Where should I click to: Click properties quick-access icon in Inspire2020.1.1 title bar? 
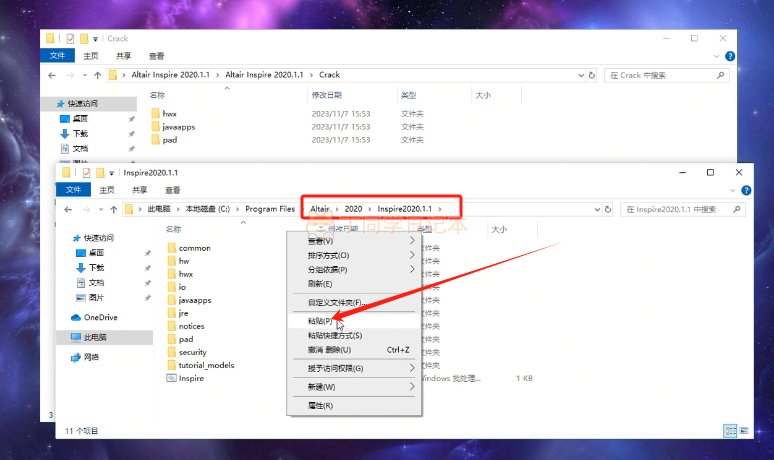click(86, 173)
